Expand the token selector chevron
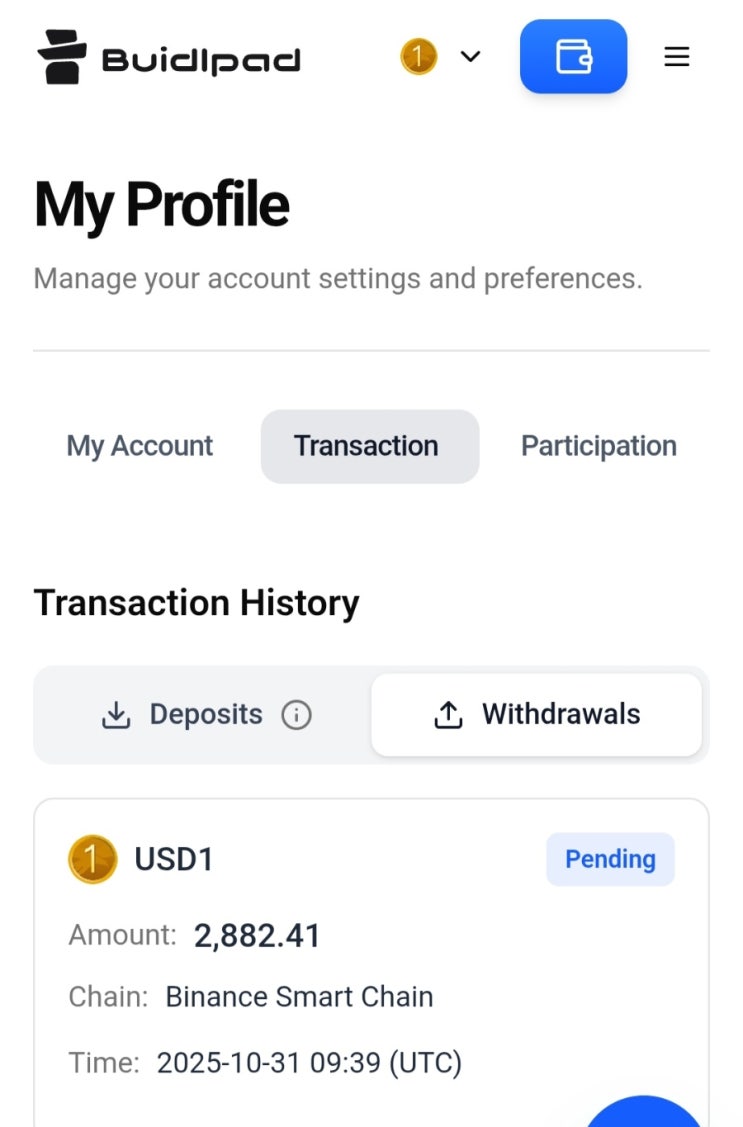The width and height of the screenshot is (743, 1127). coord(470,57)
